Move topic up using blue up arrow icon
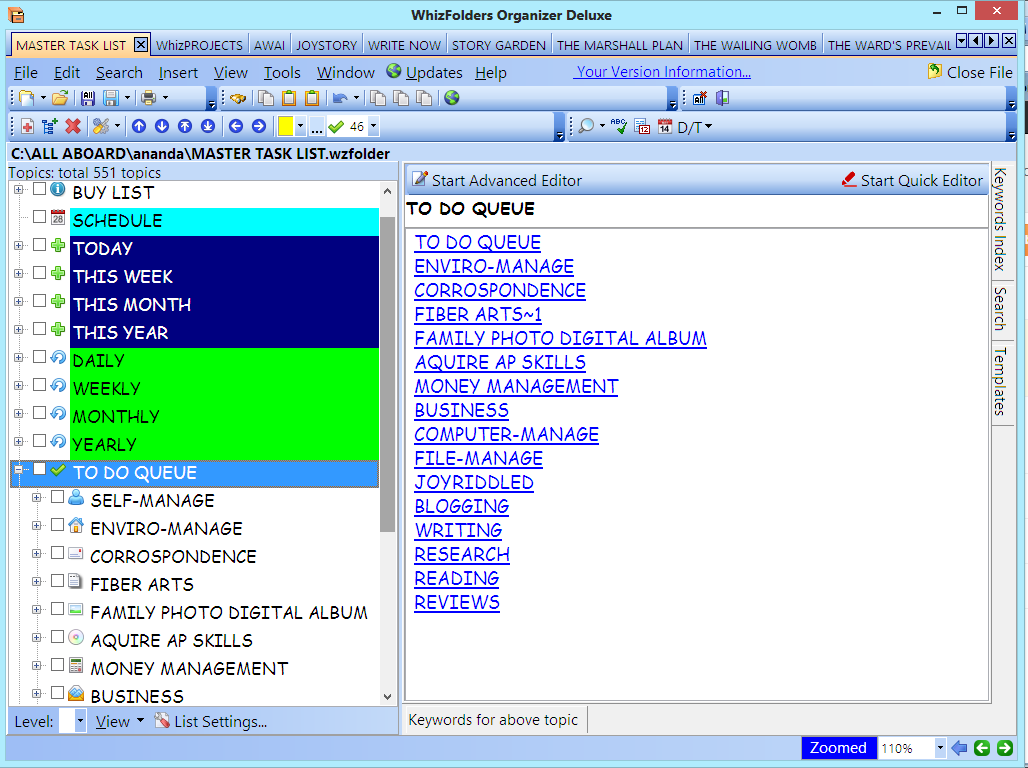This screenshot has width=1028, height=768. click(x=139, y=126)
